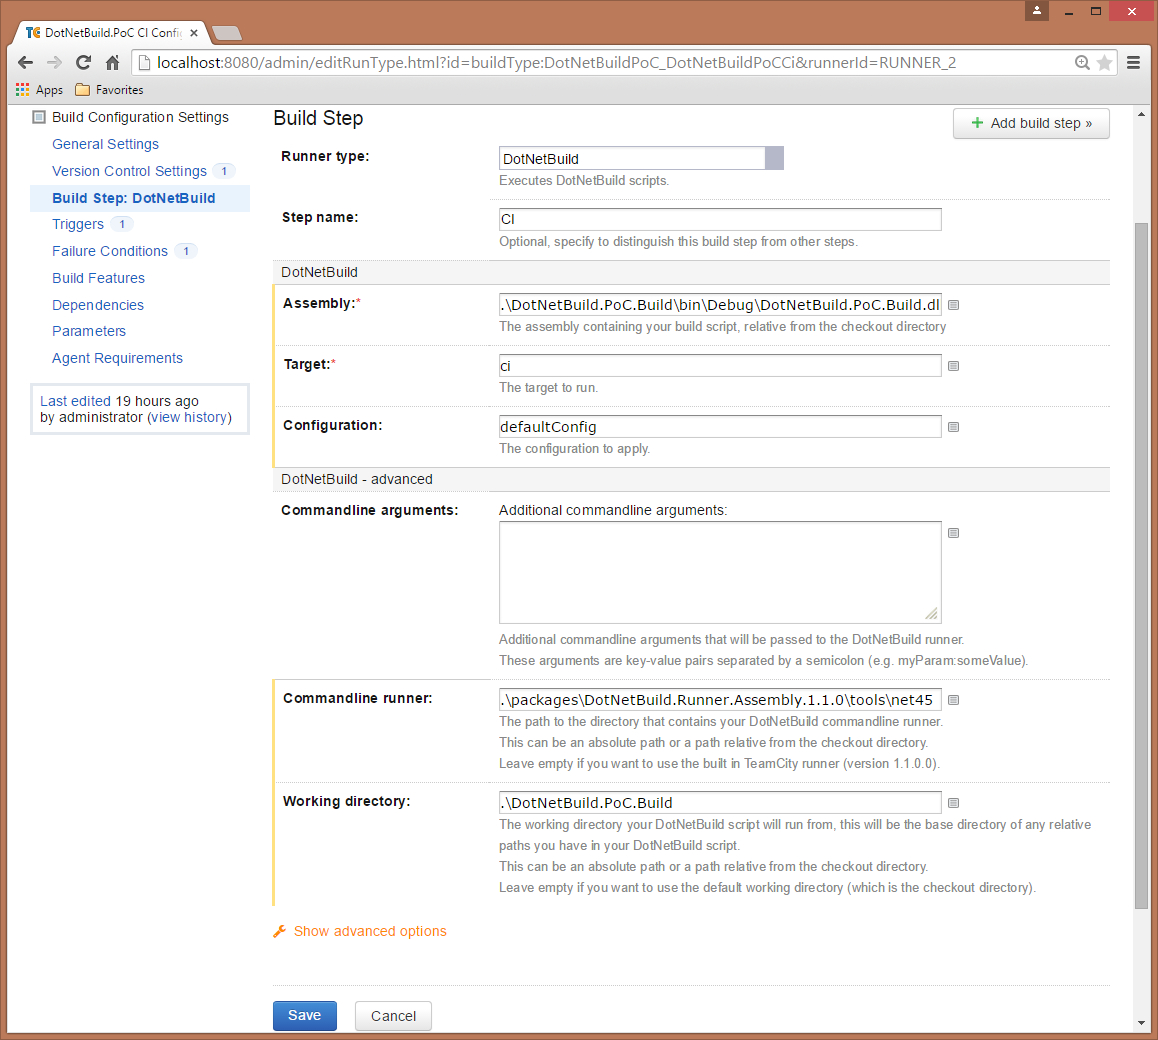
Task: Open the Apps grid shortcut
Action: [x=39, y=89]
